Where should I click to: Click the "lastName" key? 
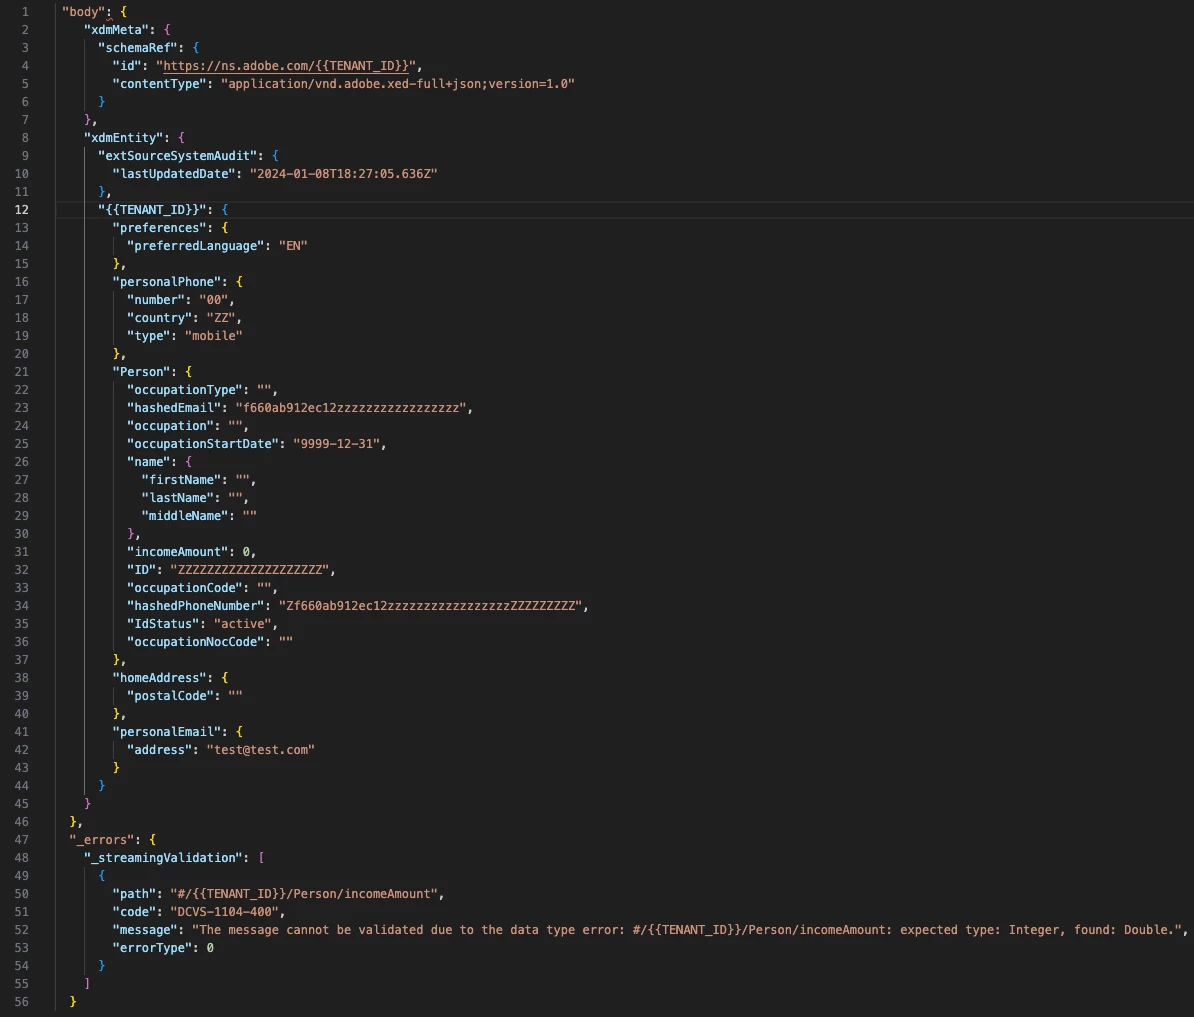[177, 499]
